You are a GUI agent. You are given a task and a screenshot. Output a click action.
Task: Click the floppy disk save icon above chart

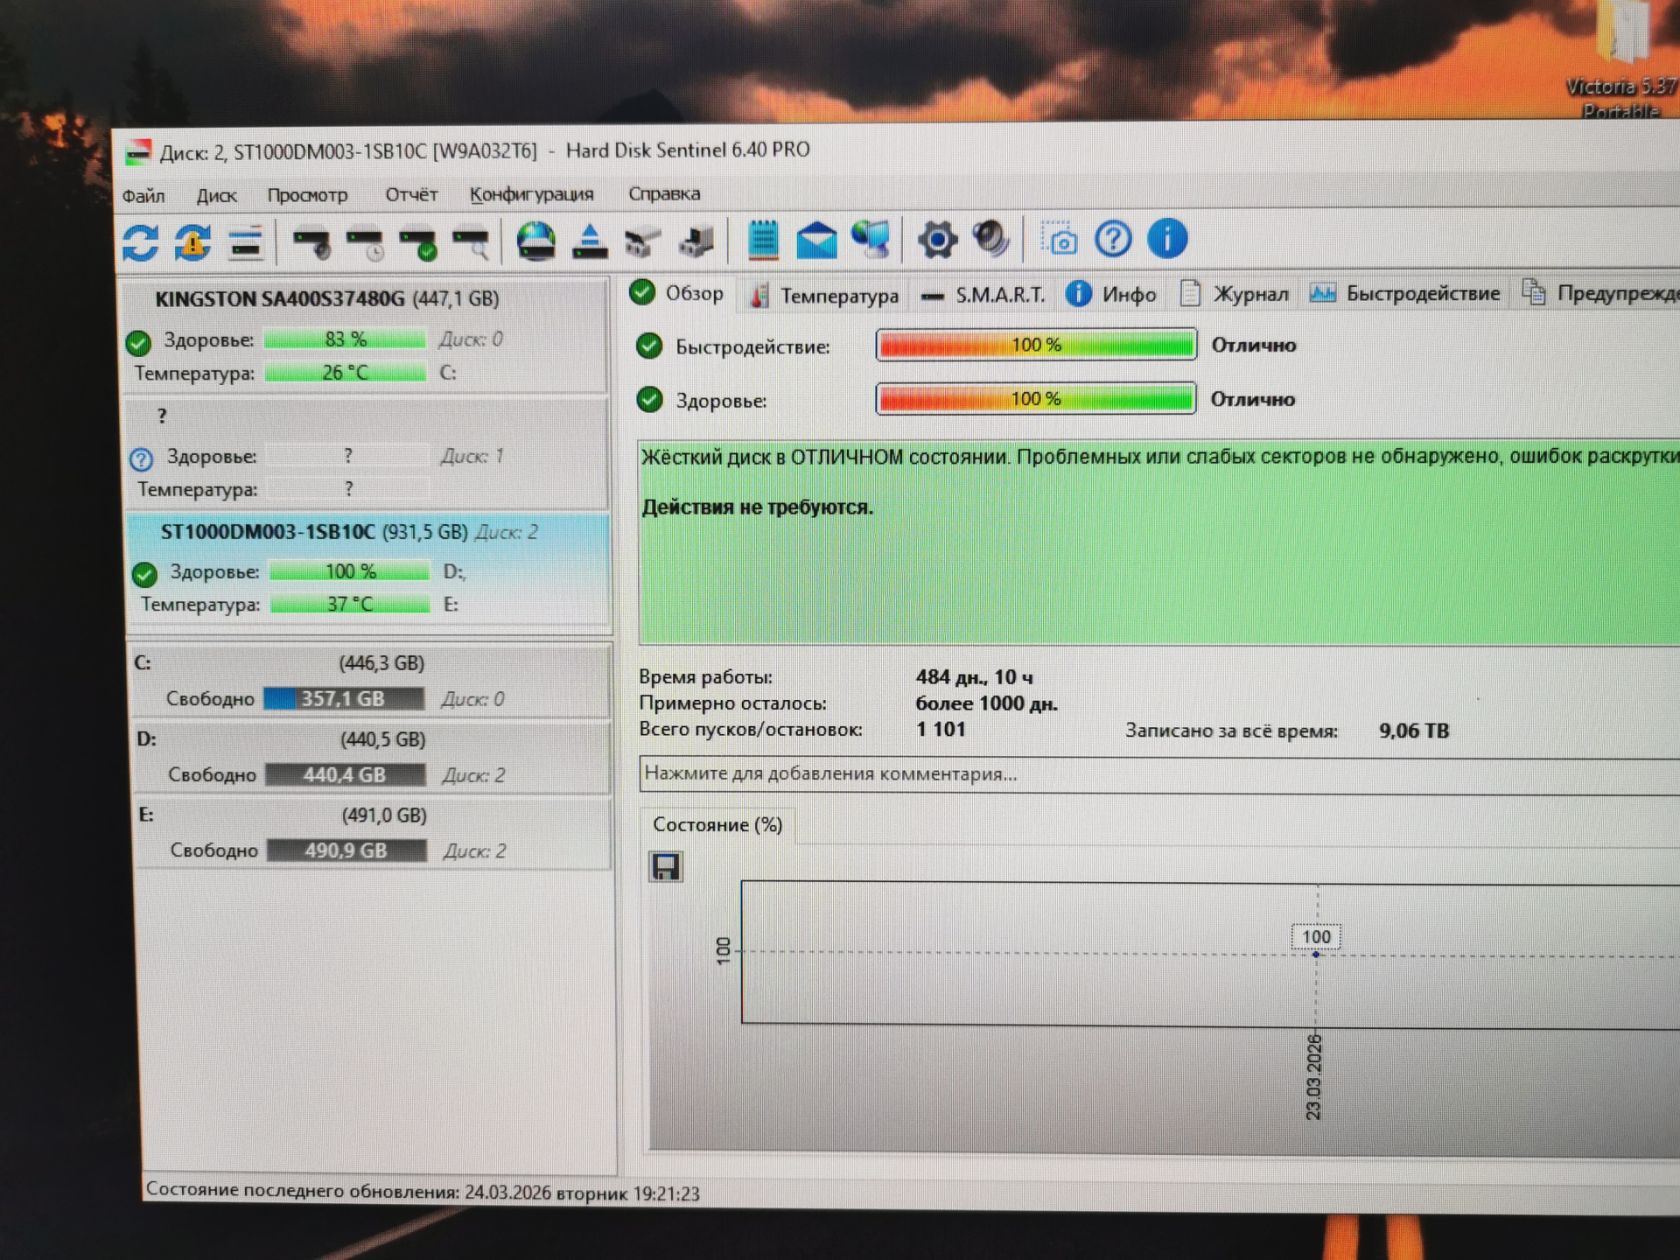click(x=666, y=866)
